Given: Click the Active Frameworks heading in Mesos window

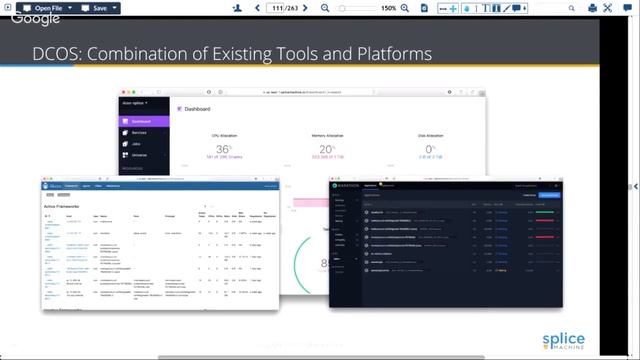Looking at the screenshot, I should click(61, 207).
